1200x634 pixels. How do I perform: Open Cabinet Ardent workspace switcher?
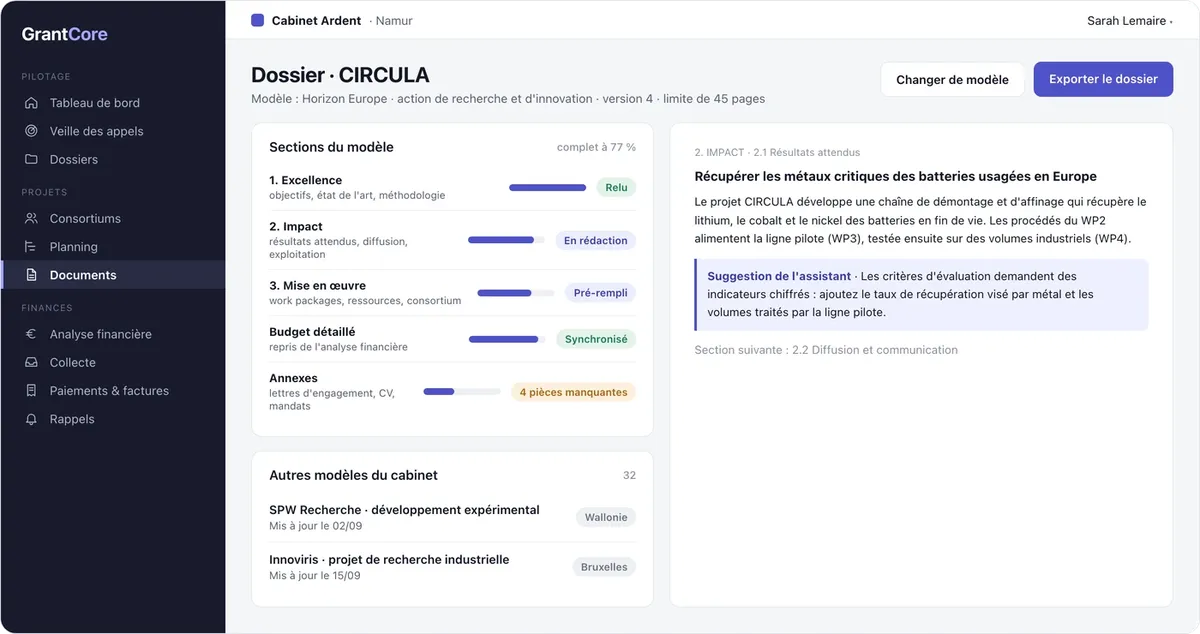(331, 21)
